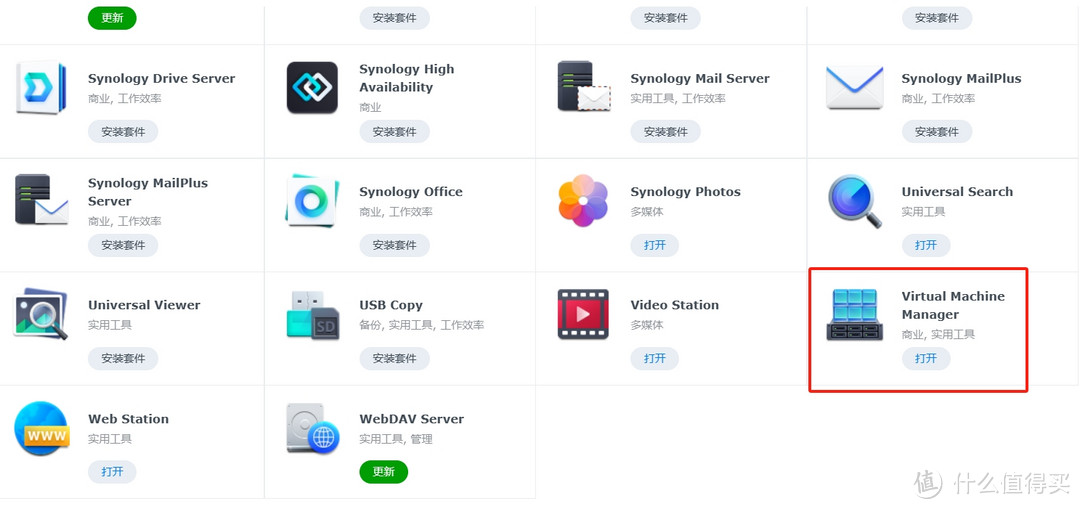
Task: Install the Synology MailPlus Server package
Action: [123, 245]
